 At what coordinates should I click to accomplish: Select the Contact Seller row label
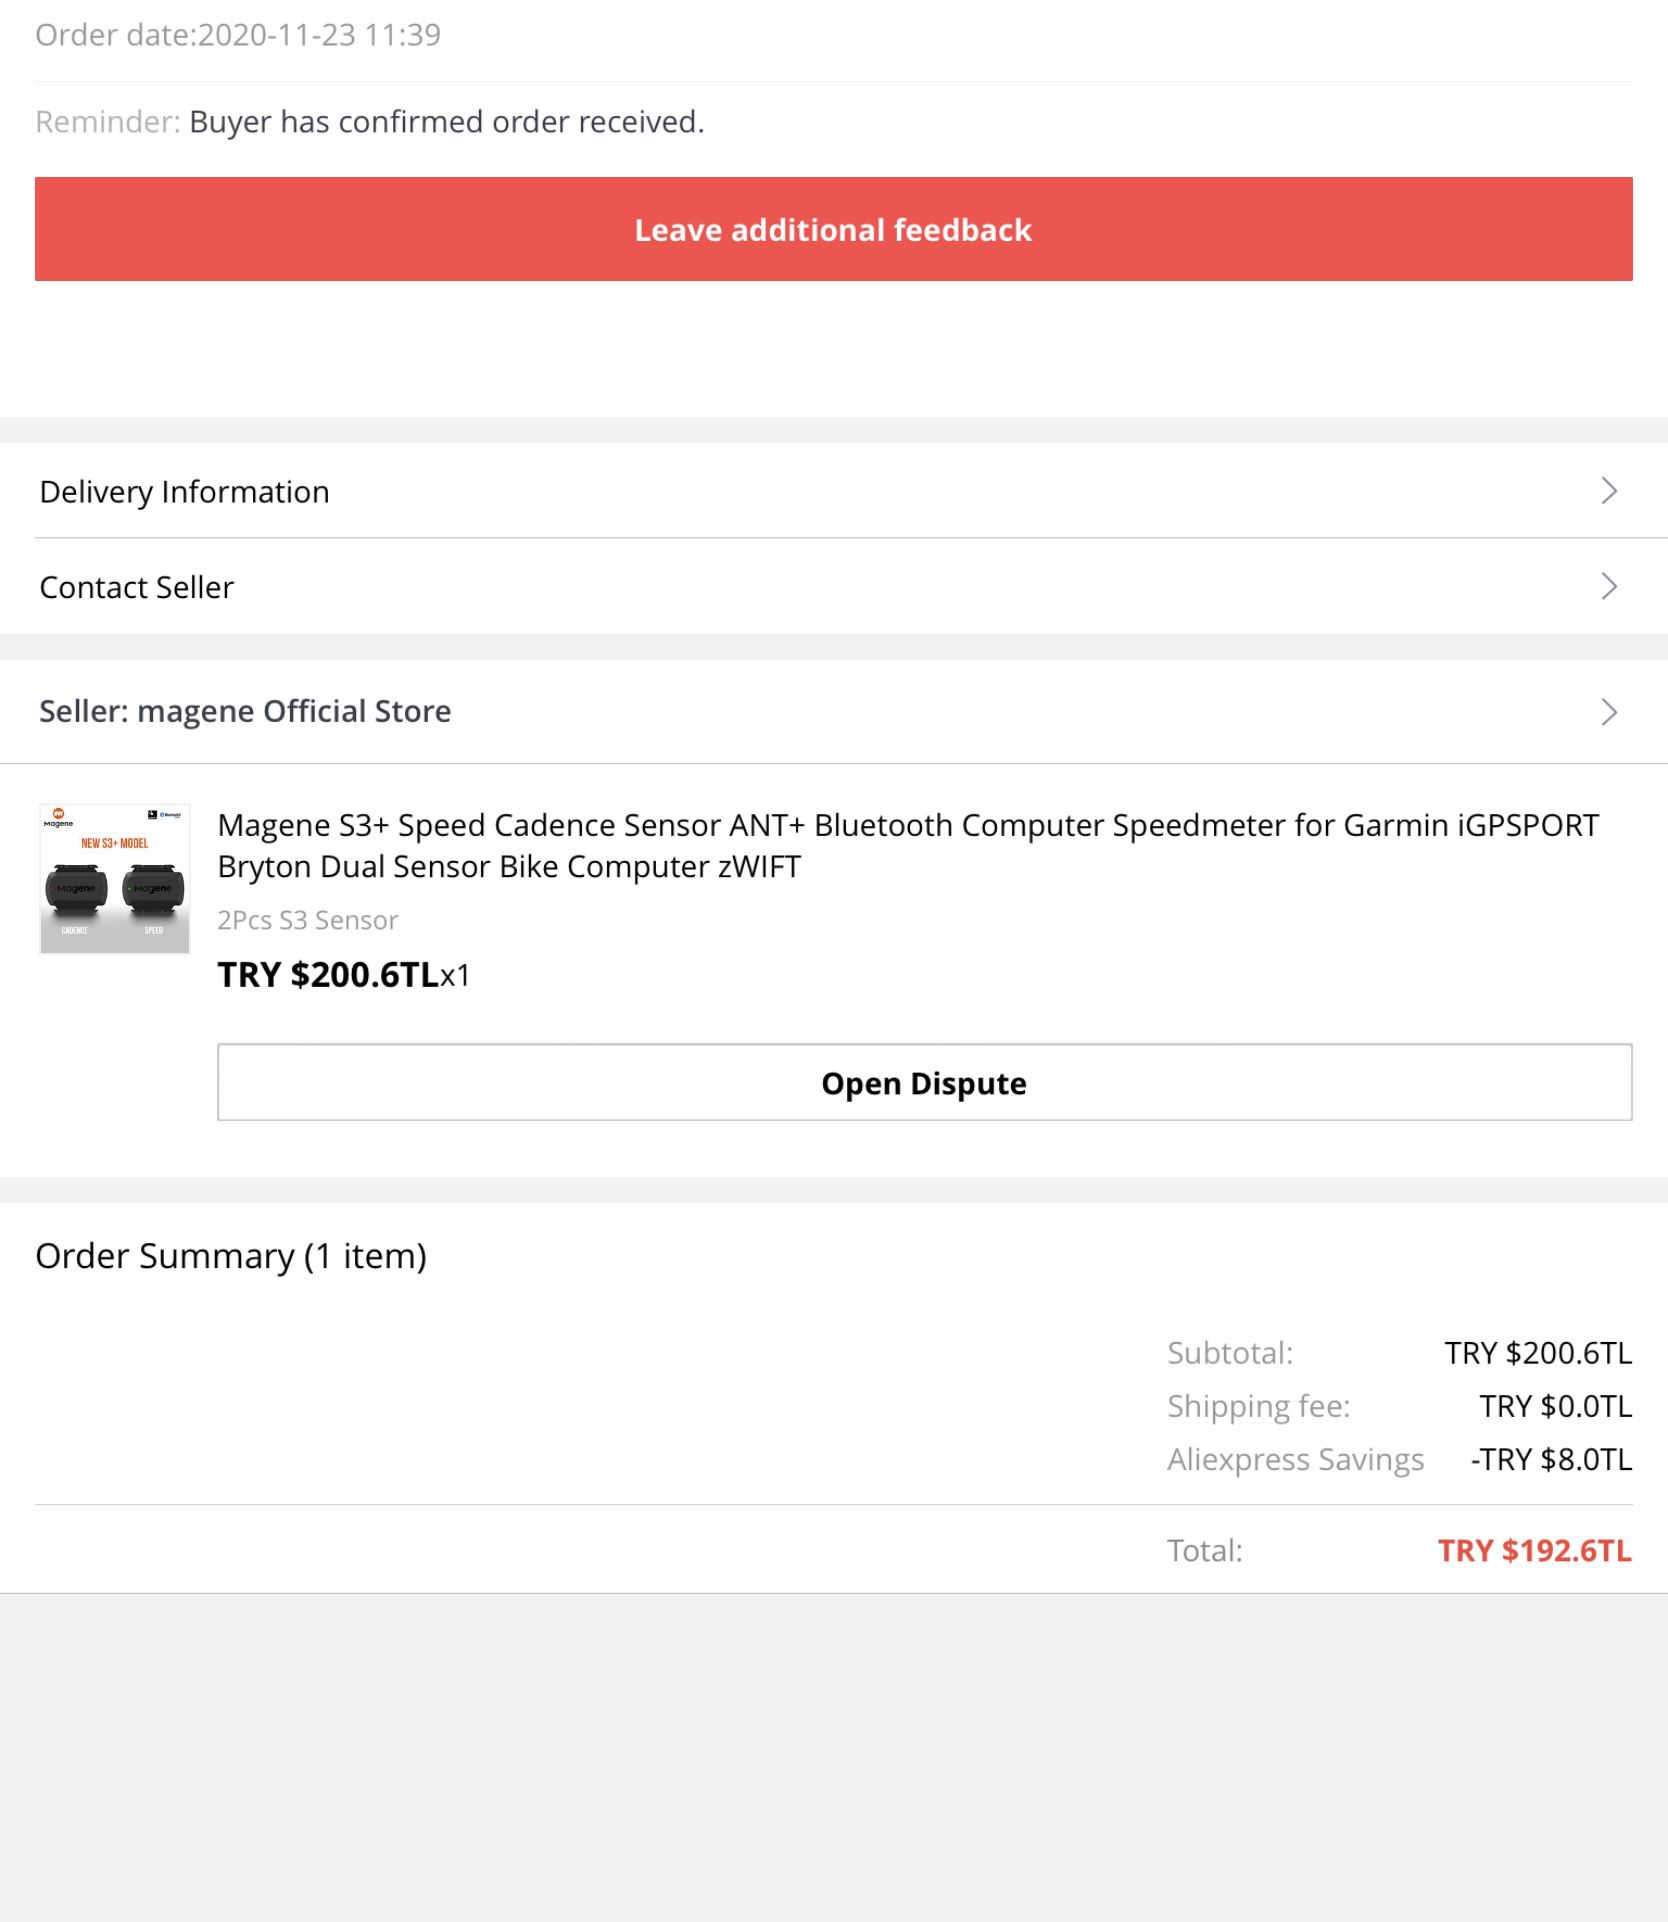click(x=137, y=587)
